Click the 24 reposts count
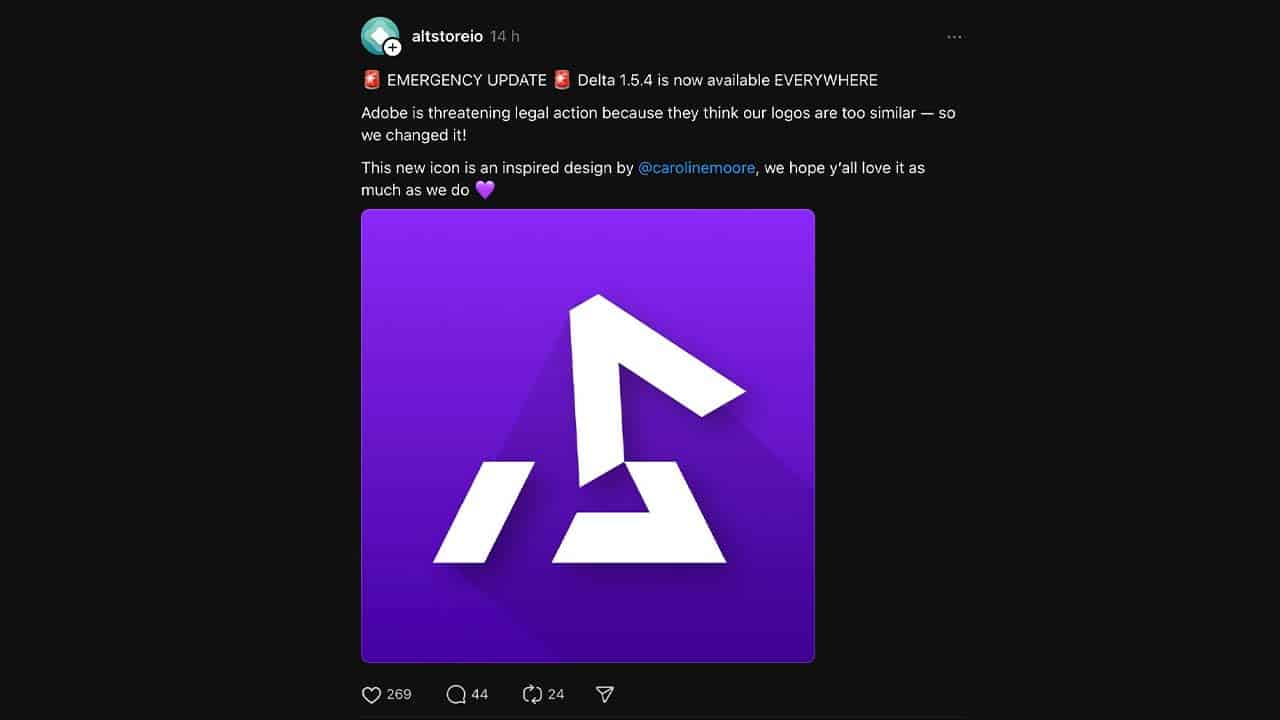 (x=556, y=693)
